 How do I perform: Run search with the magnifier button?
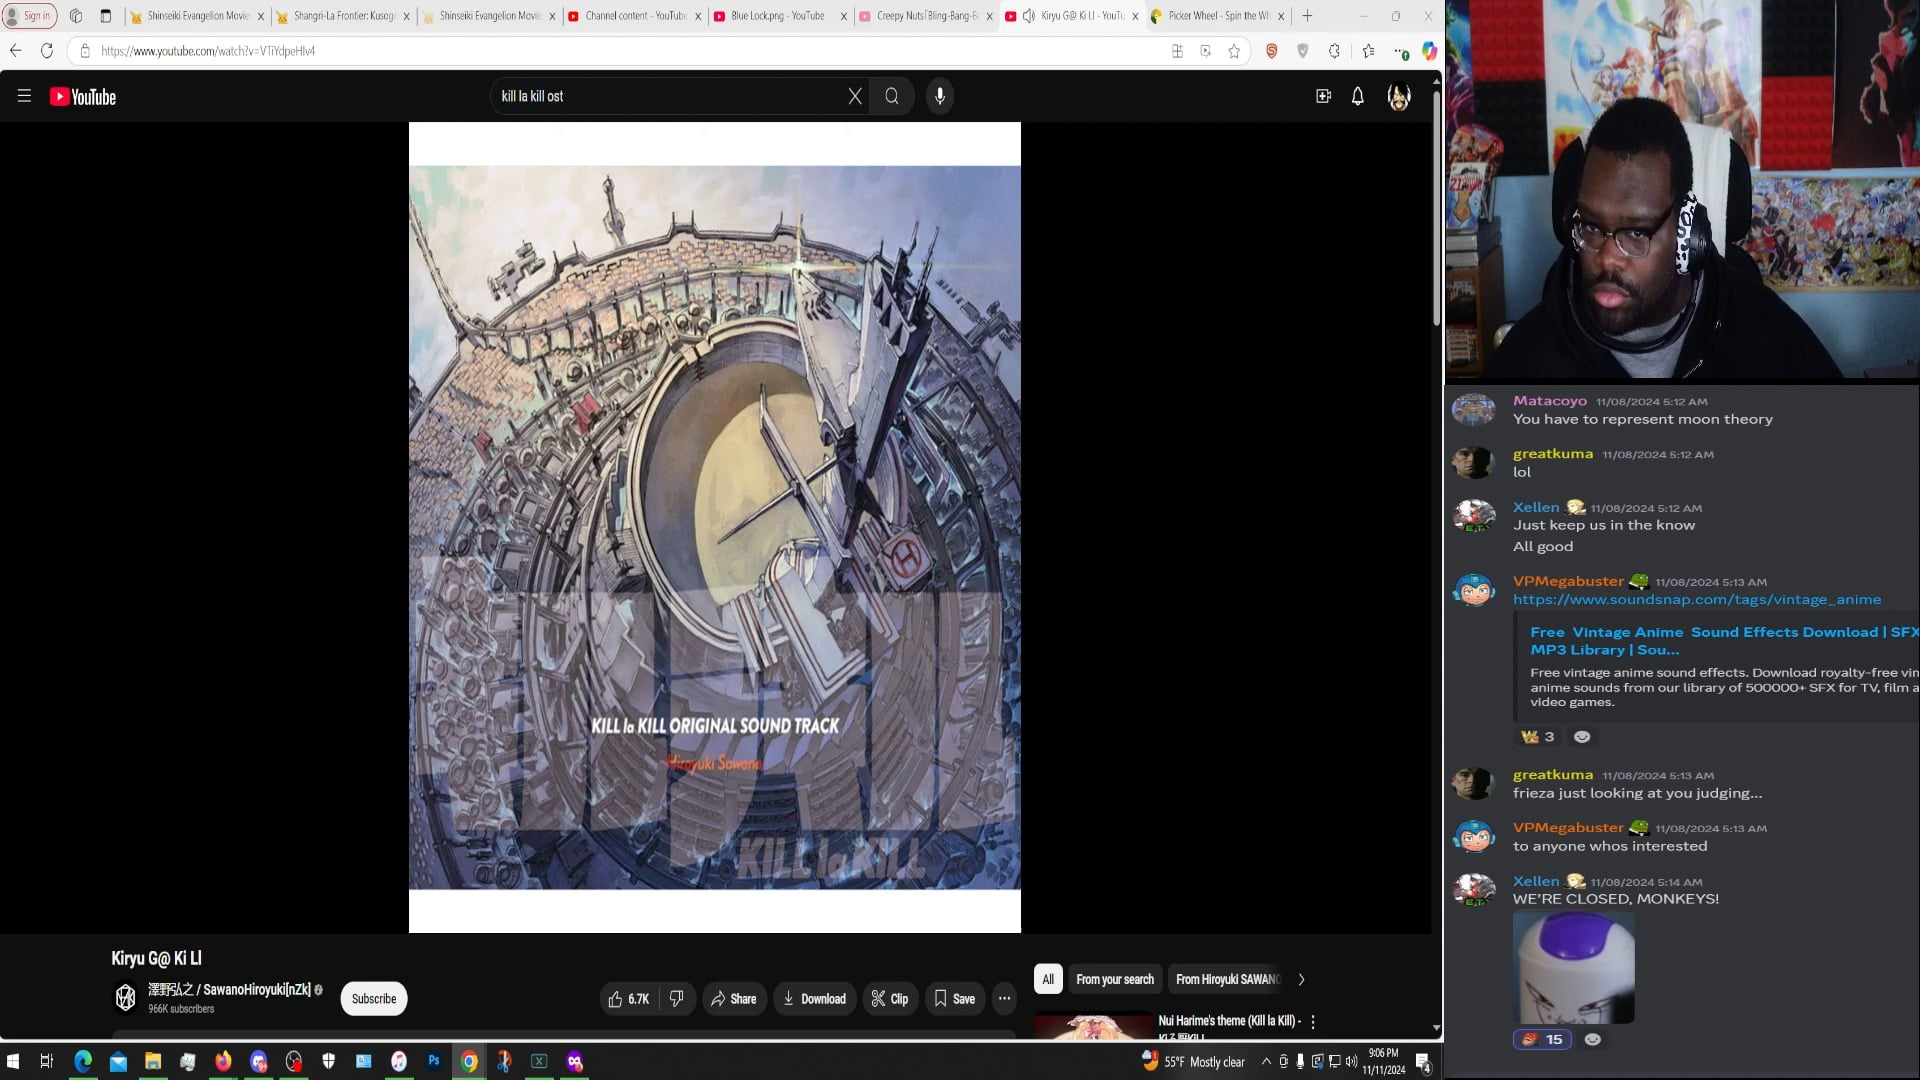(892, 96)
